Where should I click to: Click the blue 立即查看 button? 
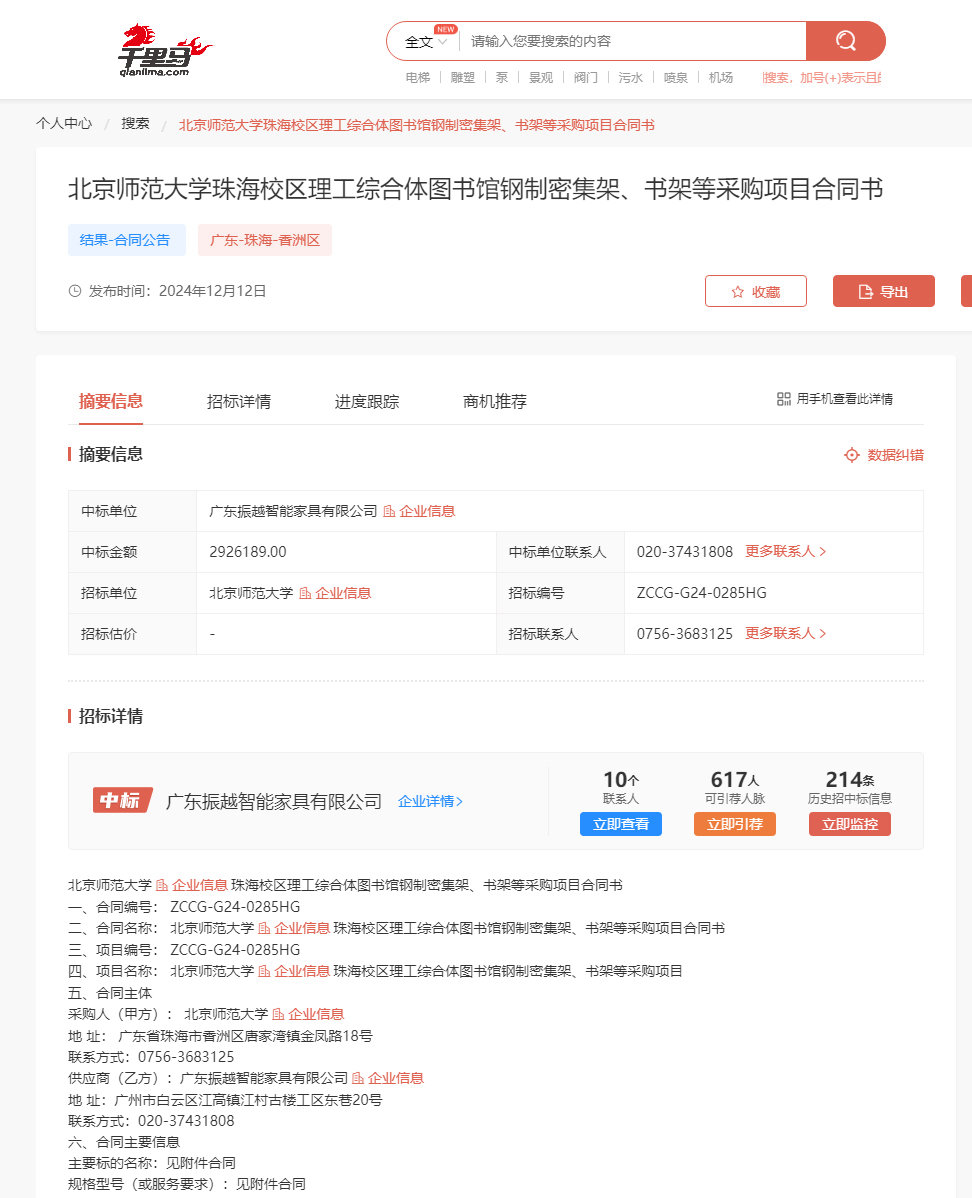(620, 824)
